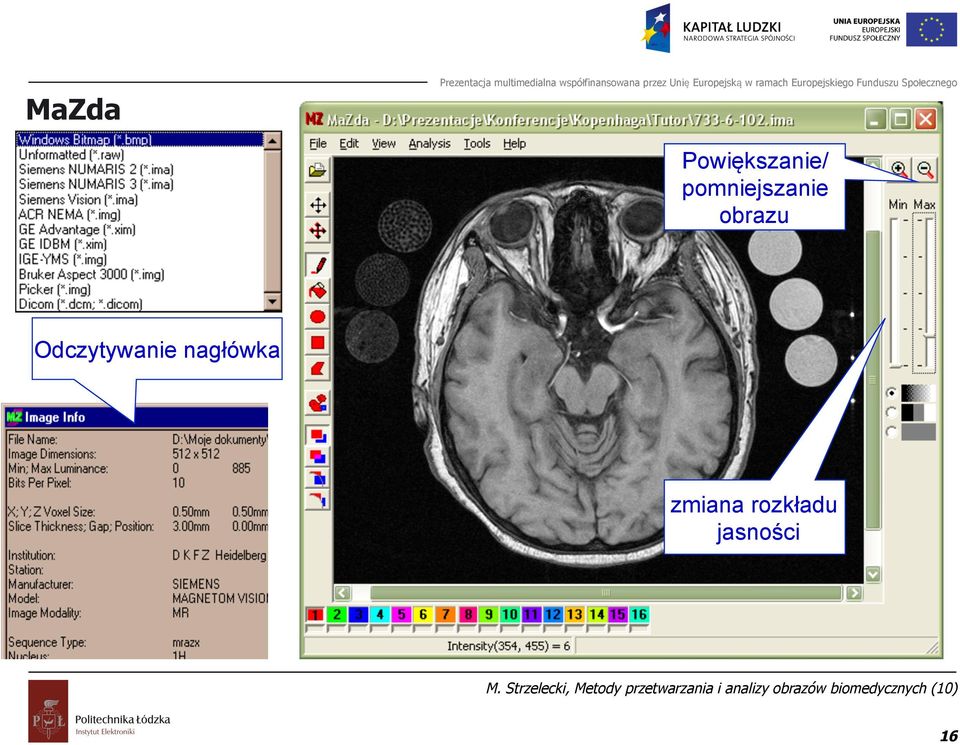Viewport: 960px width, 745px height.
Task: Select the red polygon ROI tool
Action: 317,369
